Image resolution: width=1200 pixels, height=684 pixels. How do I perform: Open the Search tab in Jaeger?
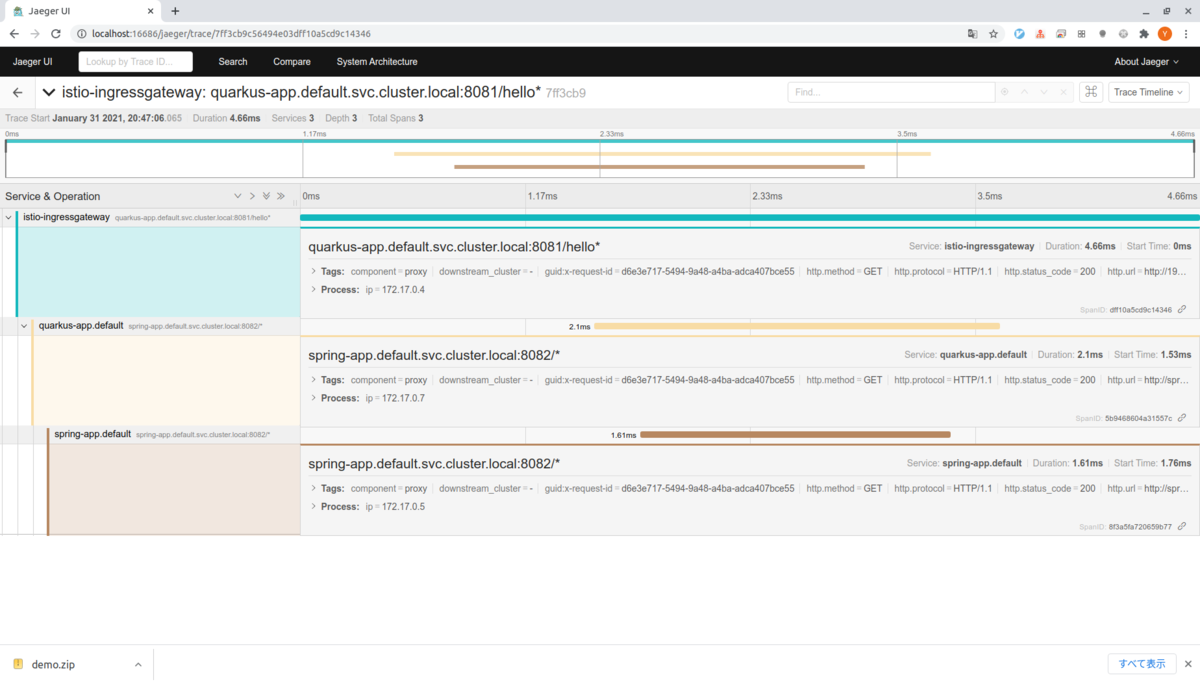[x=233, y=61]
